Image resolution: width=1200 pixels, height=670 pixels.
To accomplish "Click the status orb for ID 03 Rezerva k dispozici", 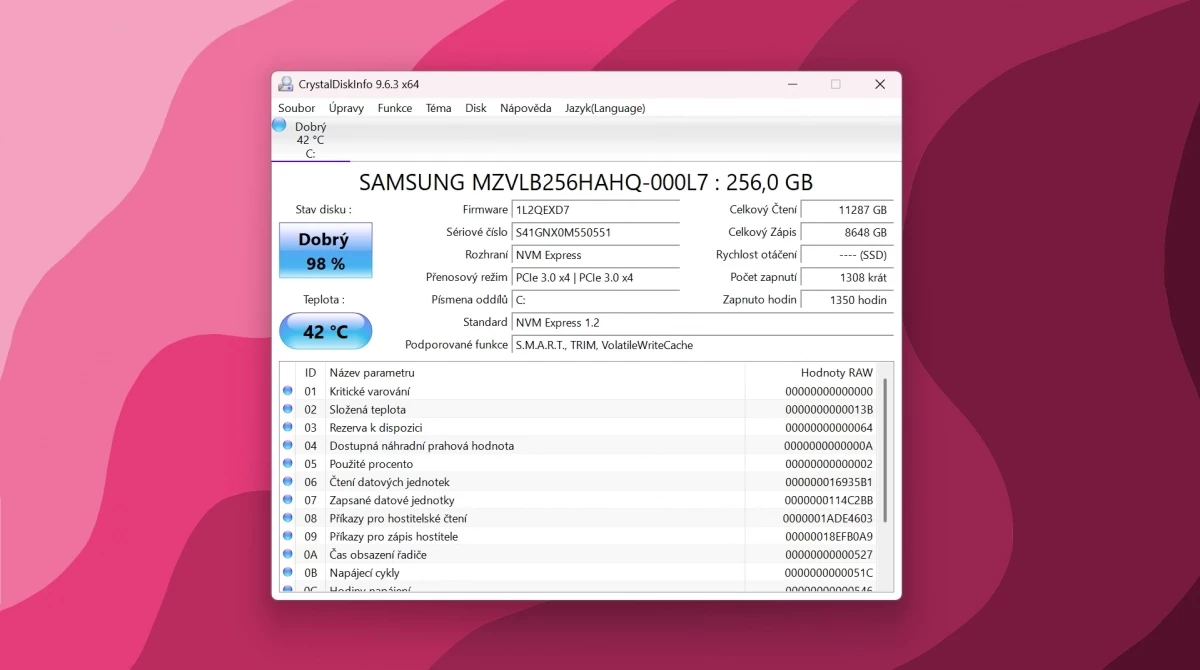I will point(288,427).
